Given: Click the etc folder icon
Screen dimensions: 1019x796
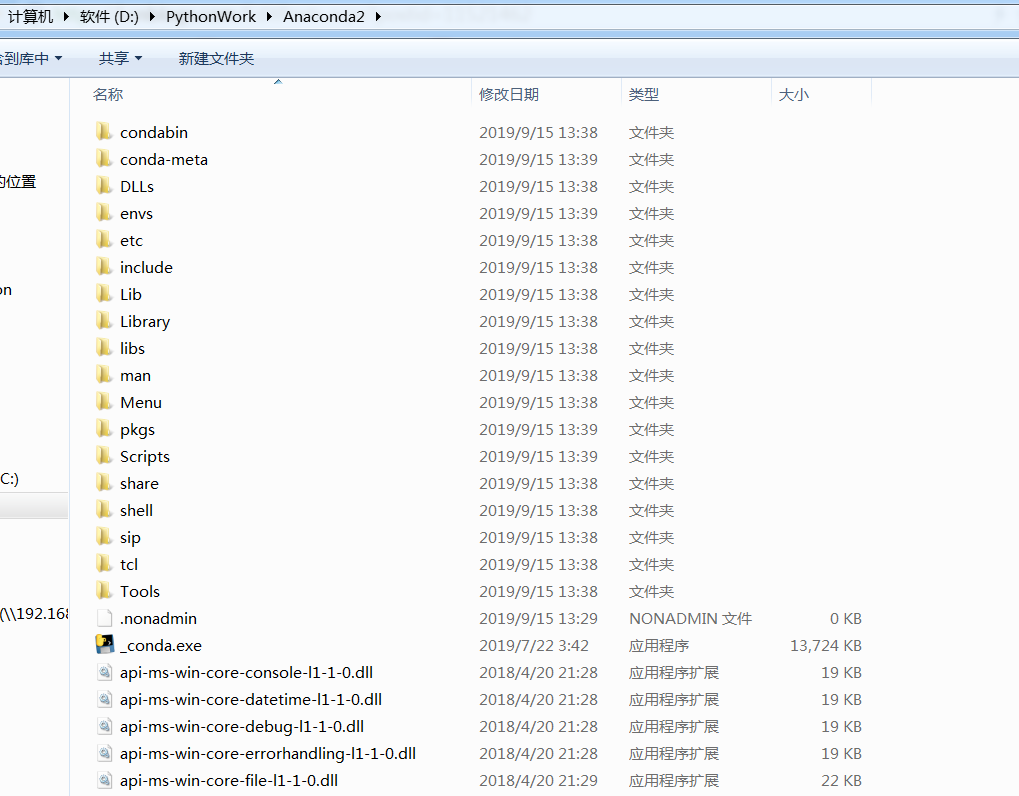Looking at the screenshot, I should click(x=104, y=240).
